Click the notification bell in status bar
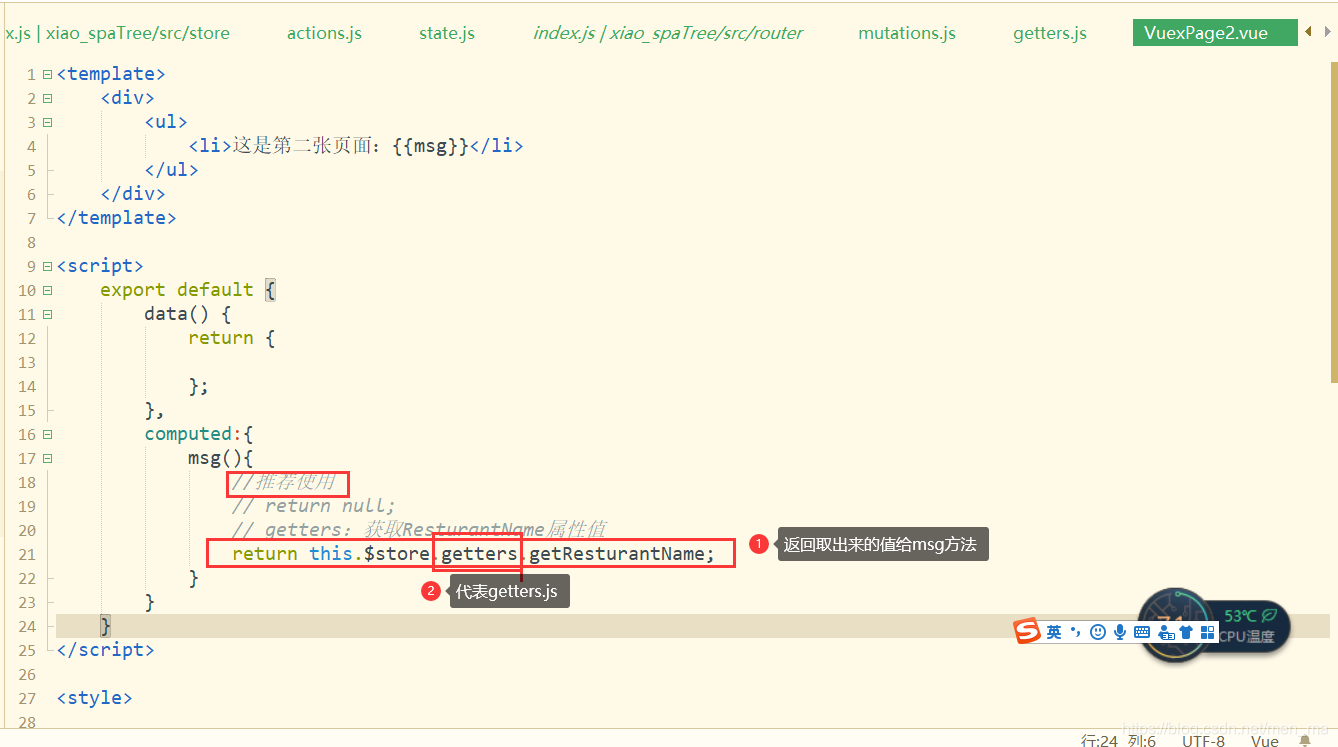The width and height of the screenshot is (1338, 747). tap(1305, 741)
